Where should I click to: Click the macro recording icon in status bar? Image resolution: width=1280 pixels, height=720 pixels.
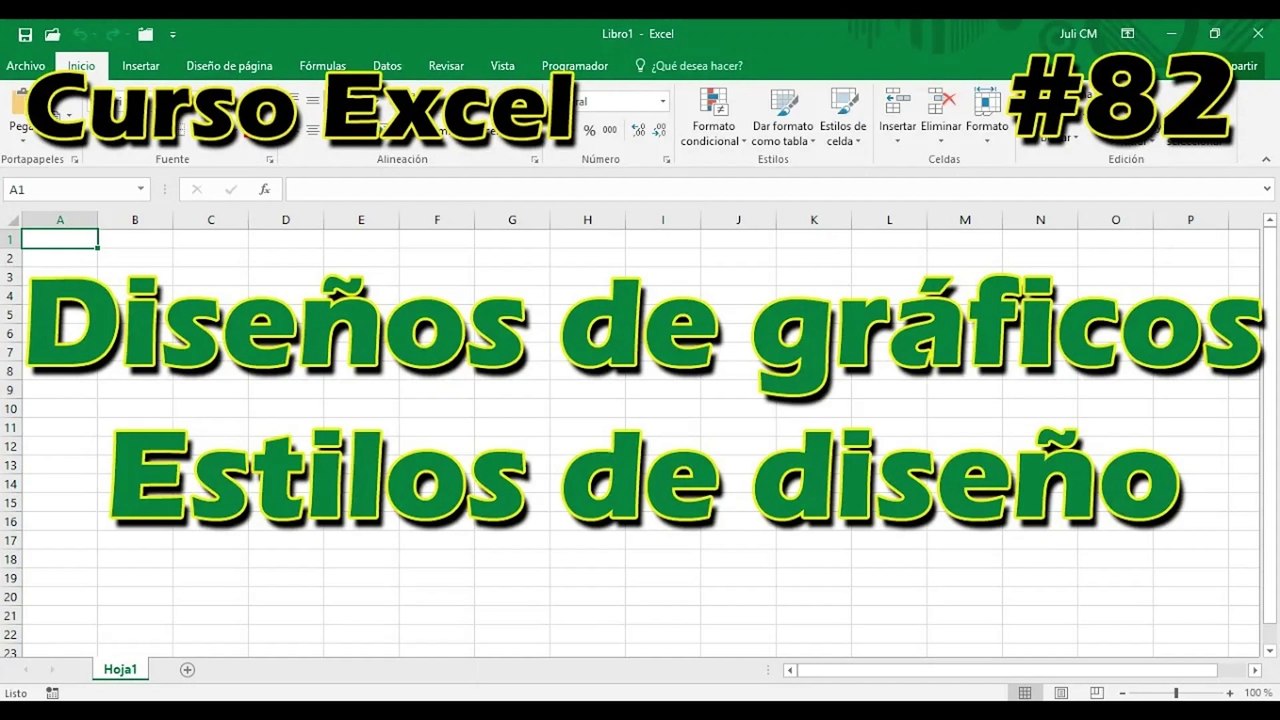[x=52, y=693]
